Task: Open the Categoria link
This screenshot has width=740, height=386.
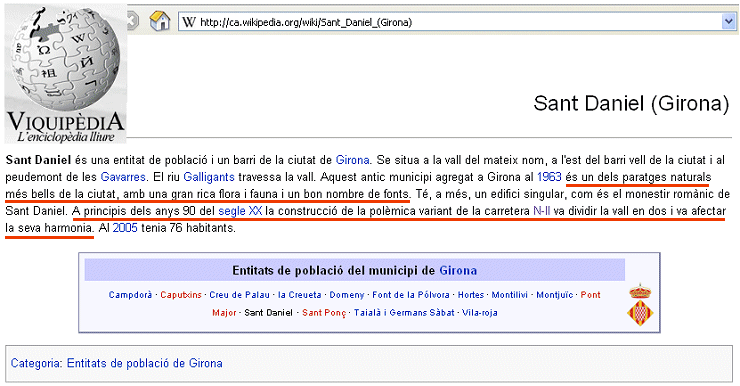Action: [35, 363]
